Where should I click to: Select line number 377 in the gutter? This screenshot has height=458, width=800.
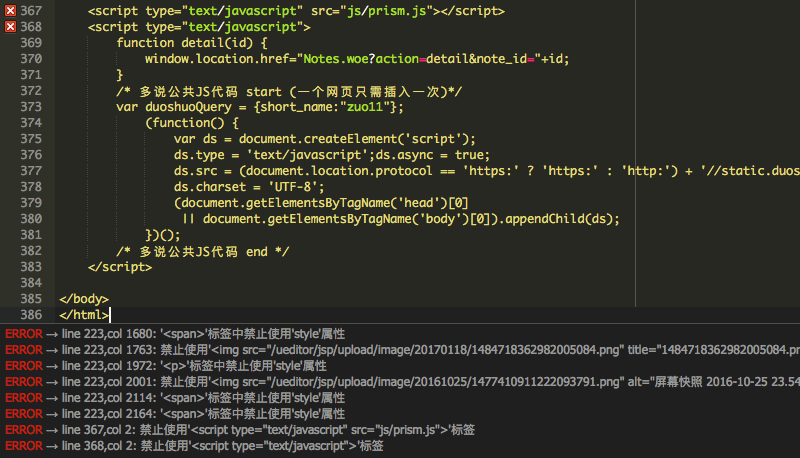[x=31, y=171]
